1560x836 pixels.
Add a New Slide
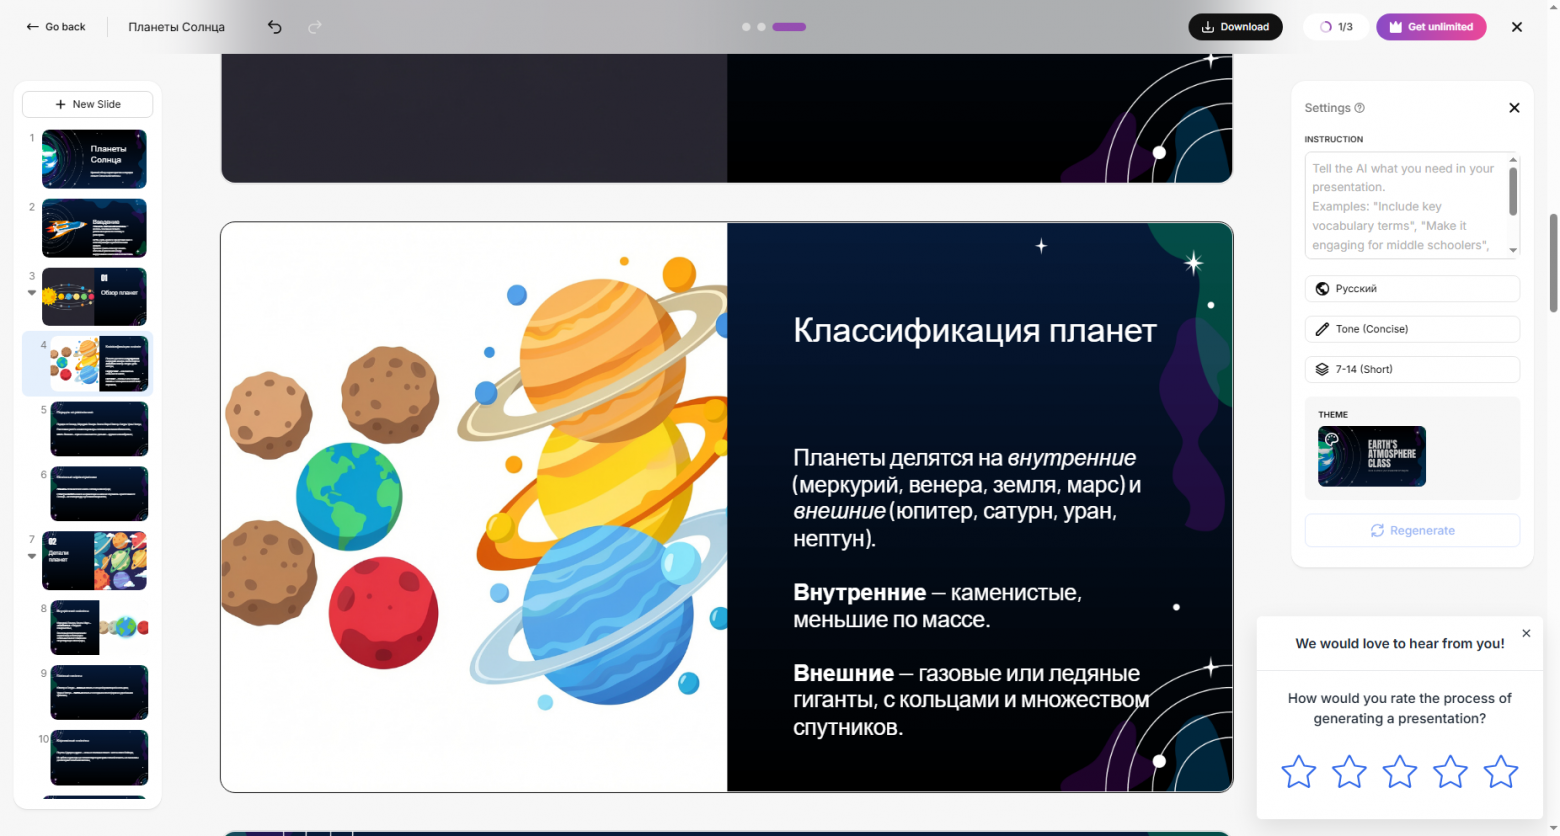[87, 104]
